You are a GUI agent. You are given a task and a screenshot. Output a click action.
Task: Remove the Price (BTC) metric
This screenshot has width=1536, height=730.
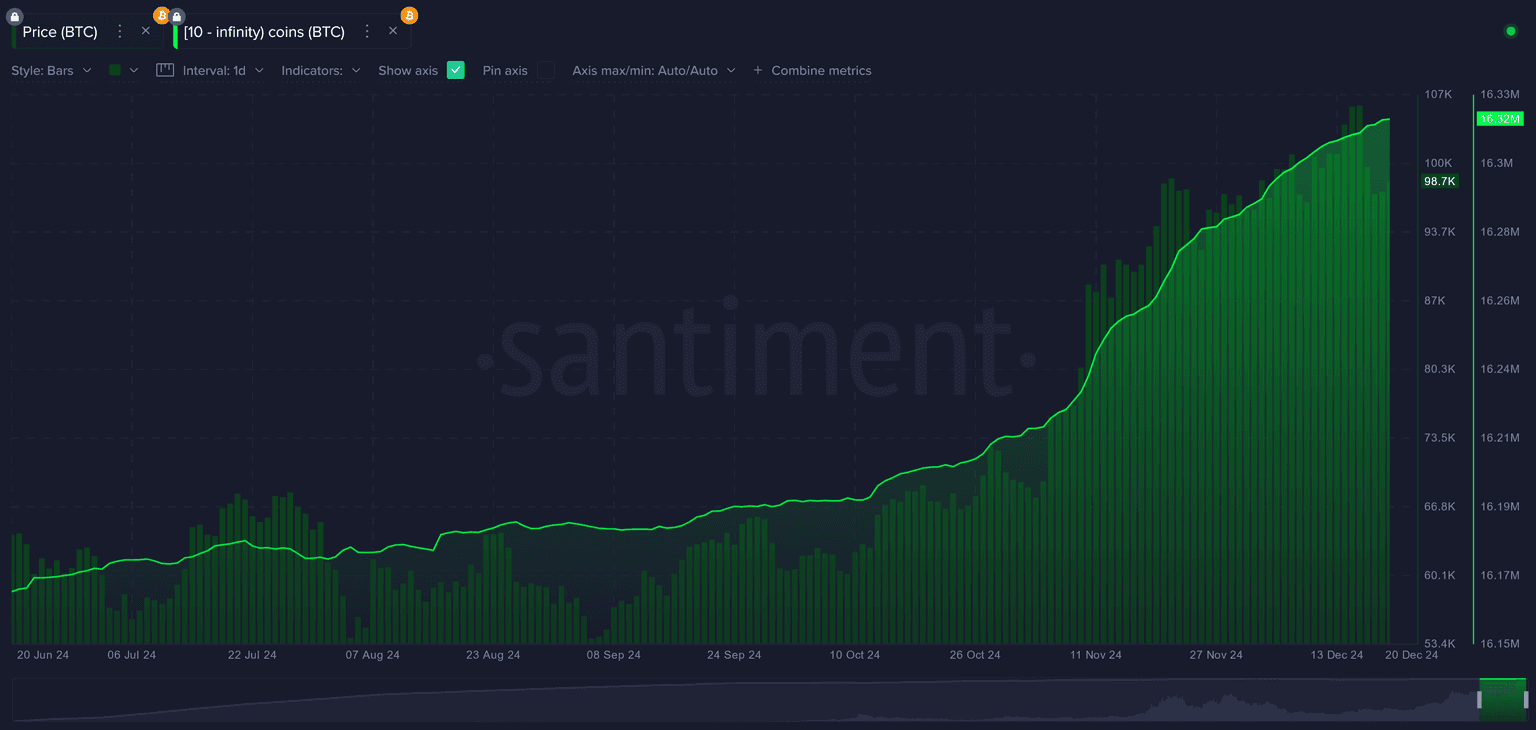click(x=146, y=31)
